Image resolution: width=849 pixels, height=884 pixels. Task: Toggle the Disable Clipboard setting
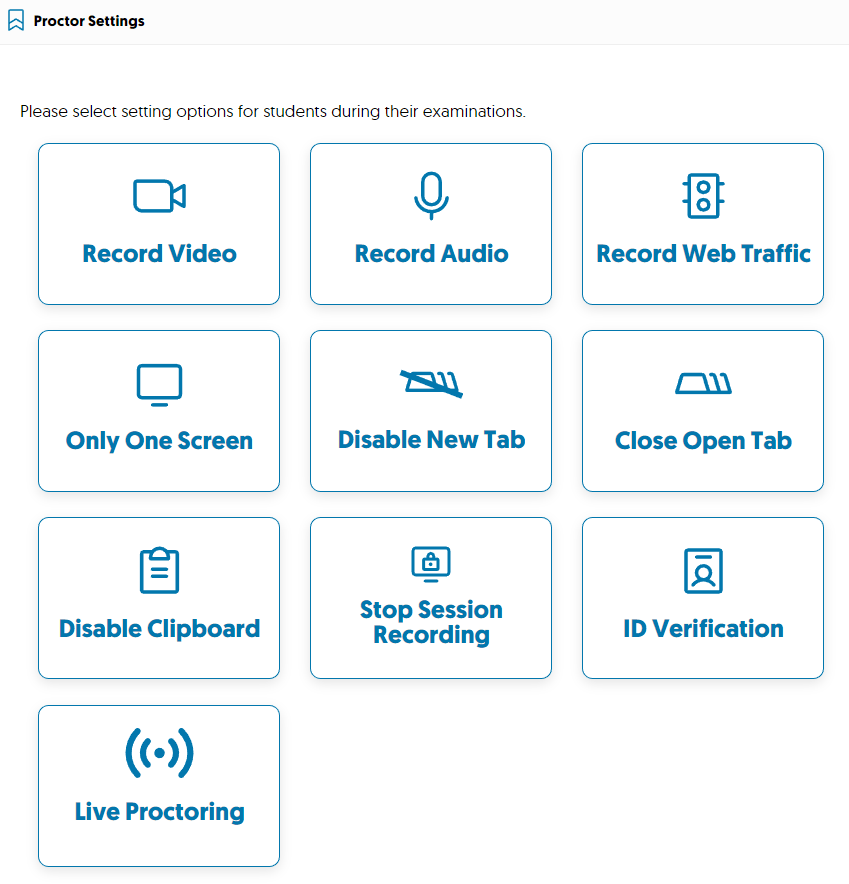pos(158,598)
